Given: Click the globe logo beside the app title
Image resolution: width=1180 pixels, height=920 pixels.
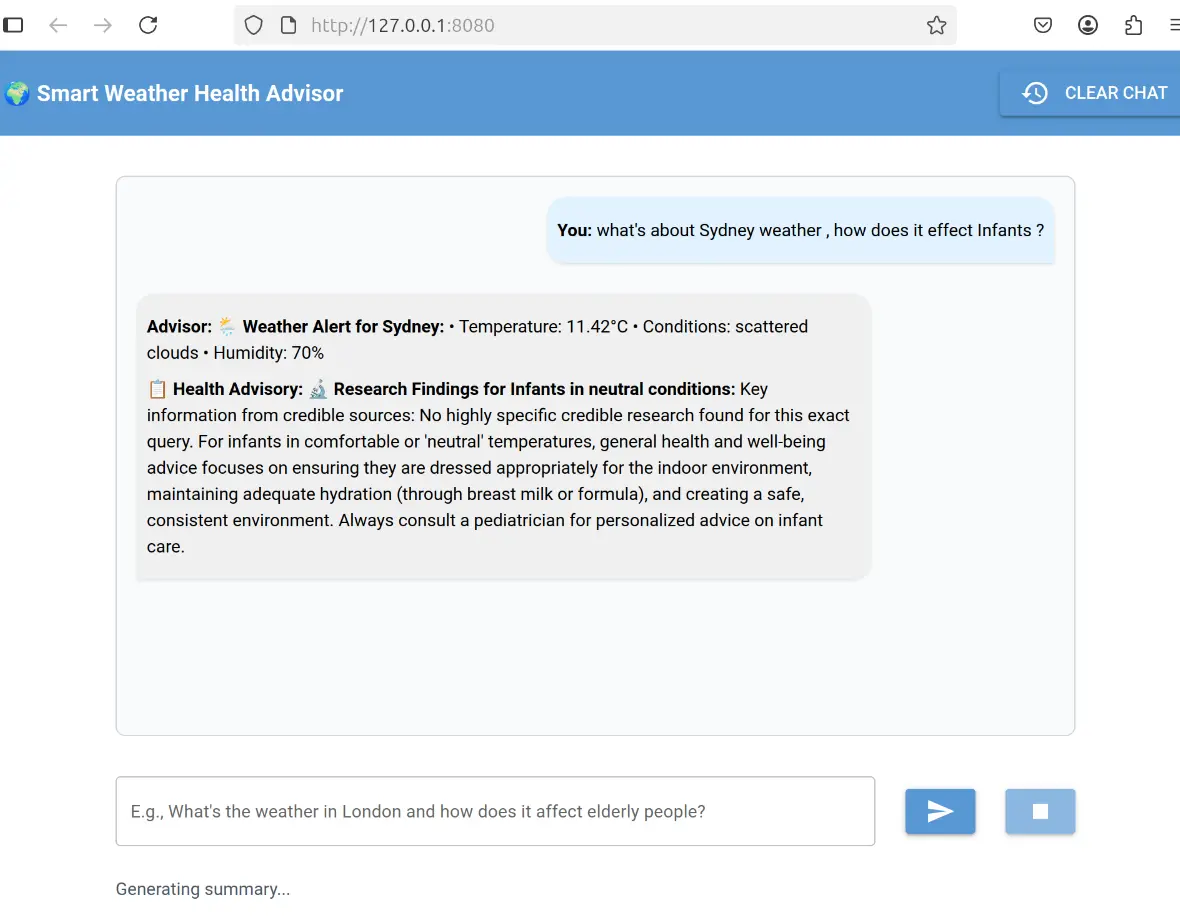Looking at the screenshot, I should pos(17,93).
